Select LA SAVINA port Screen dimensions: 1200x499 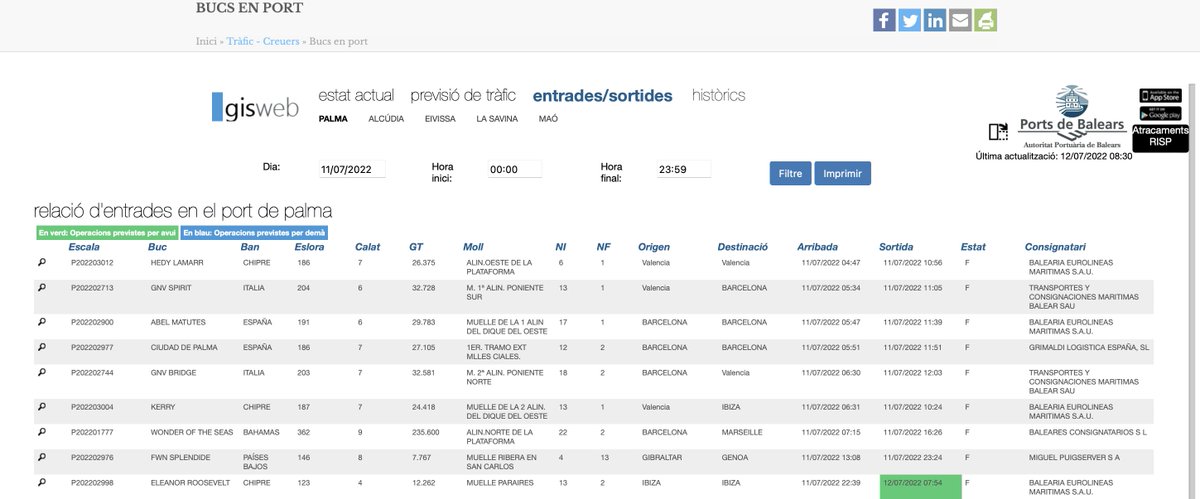497,118
